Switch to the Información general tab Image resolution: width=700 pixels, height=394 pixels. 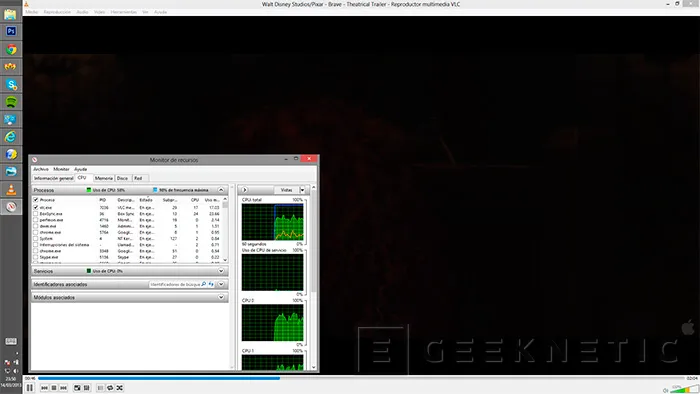[x=53, y=178]
